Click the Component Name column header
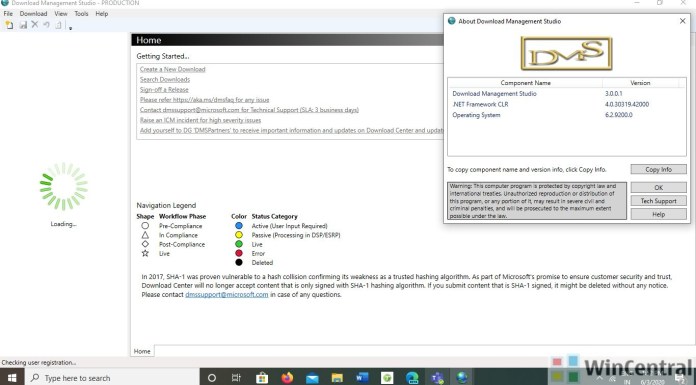The height and width of the screenshot is (385, 696). click(525, 83)
